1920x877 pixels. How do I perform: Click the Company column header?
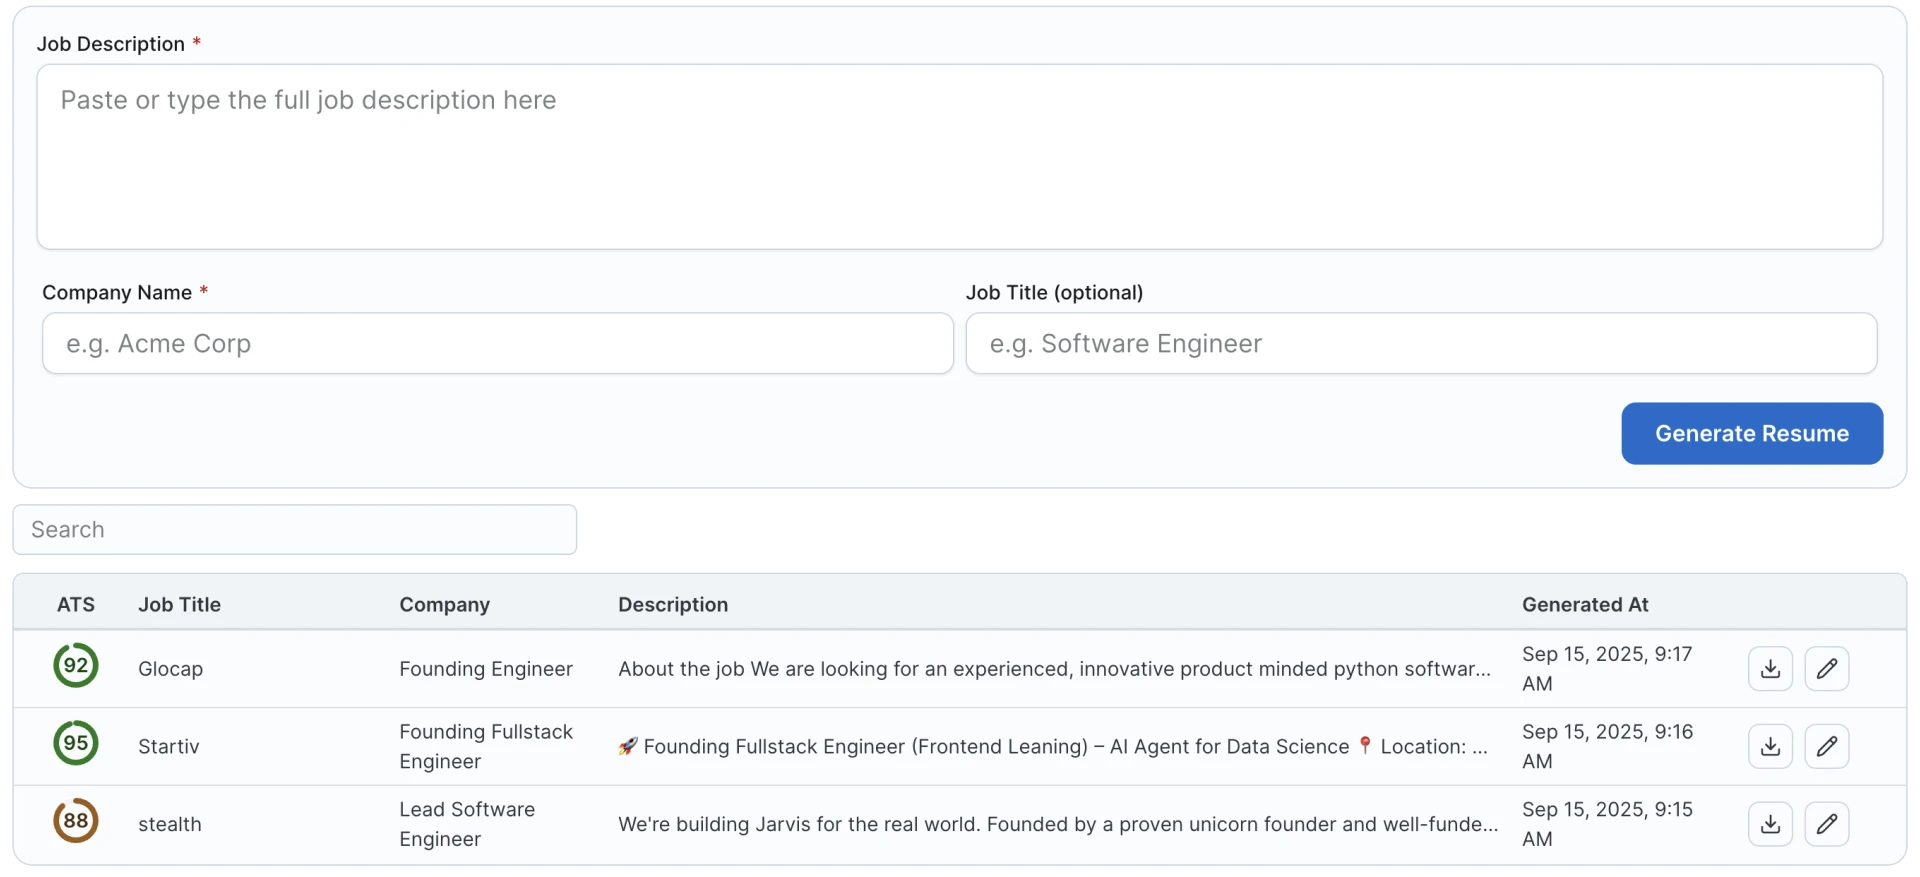(445, 605)
